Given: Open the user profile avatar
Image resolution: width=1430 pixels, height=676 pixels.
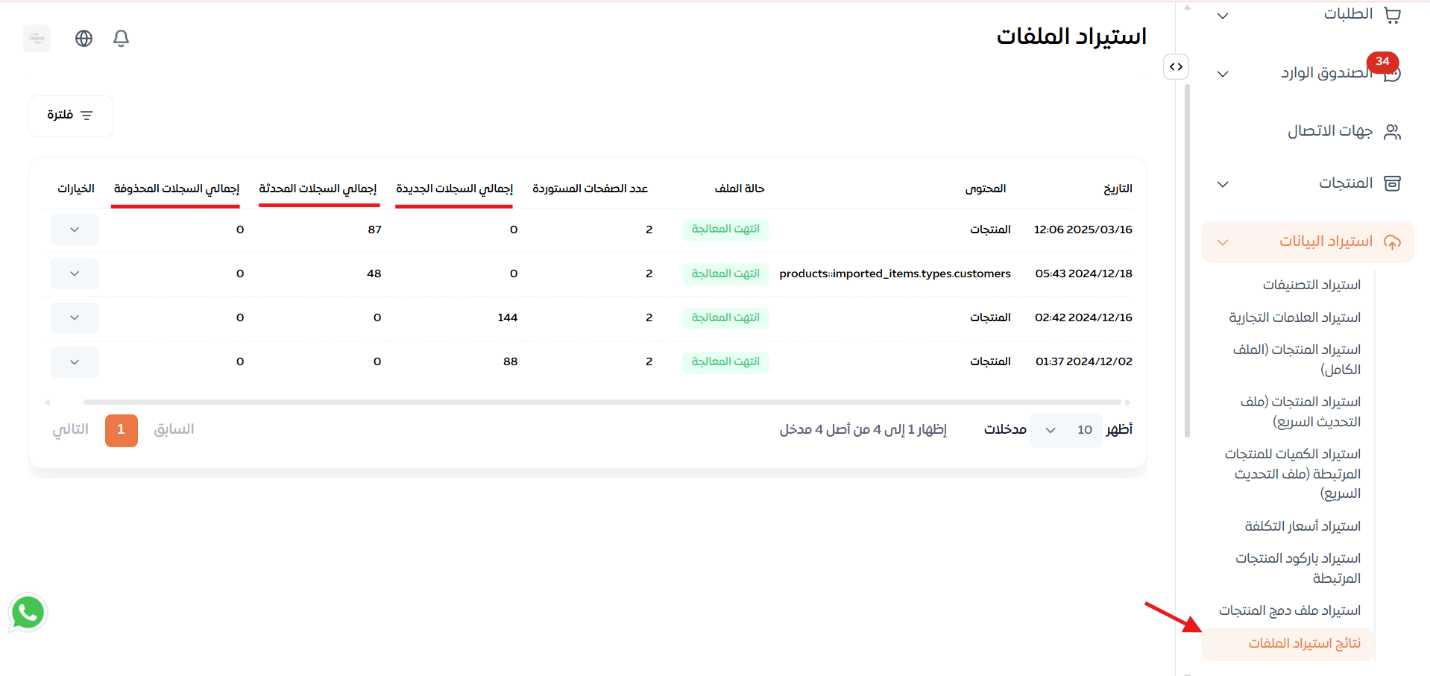Looking at the screenshot, I should (37, 38).
